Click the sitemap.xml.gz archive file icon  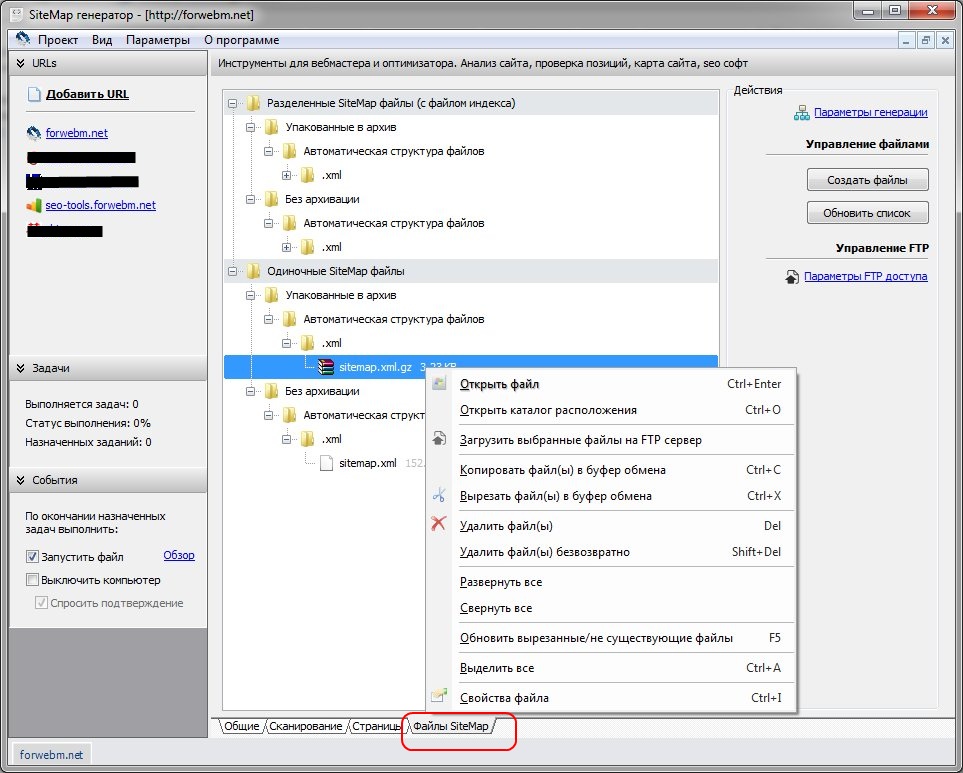(x=325, y=367)
